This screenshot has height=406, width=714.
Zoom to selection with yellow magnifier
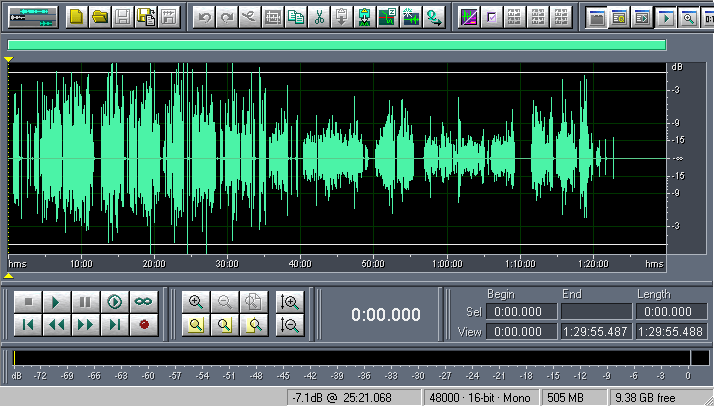196,325
